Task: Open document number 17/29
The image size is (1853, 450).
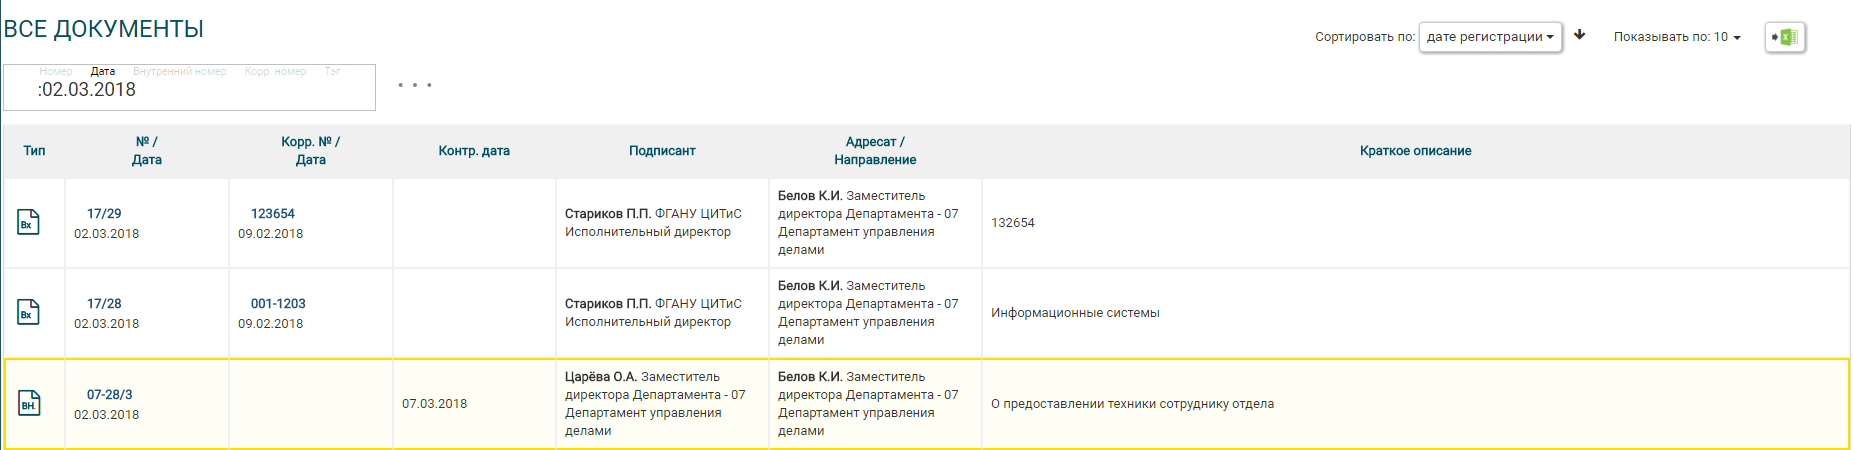Action: tap(104, 213)
